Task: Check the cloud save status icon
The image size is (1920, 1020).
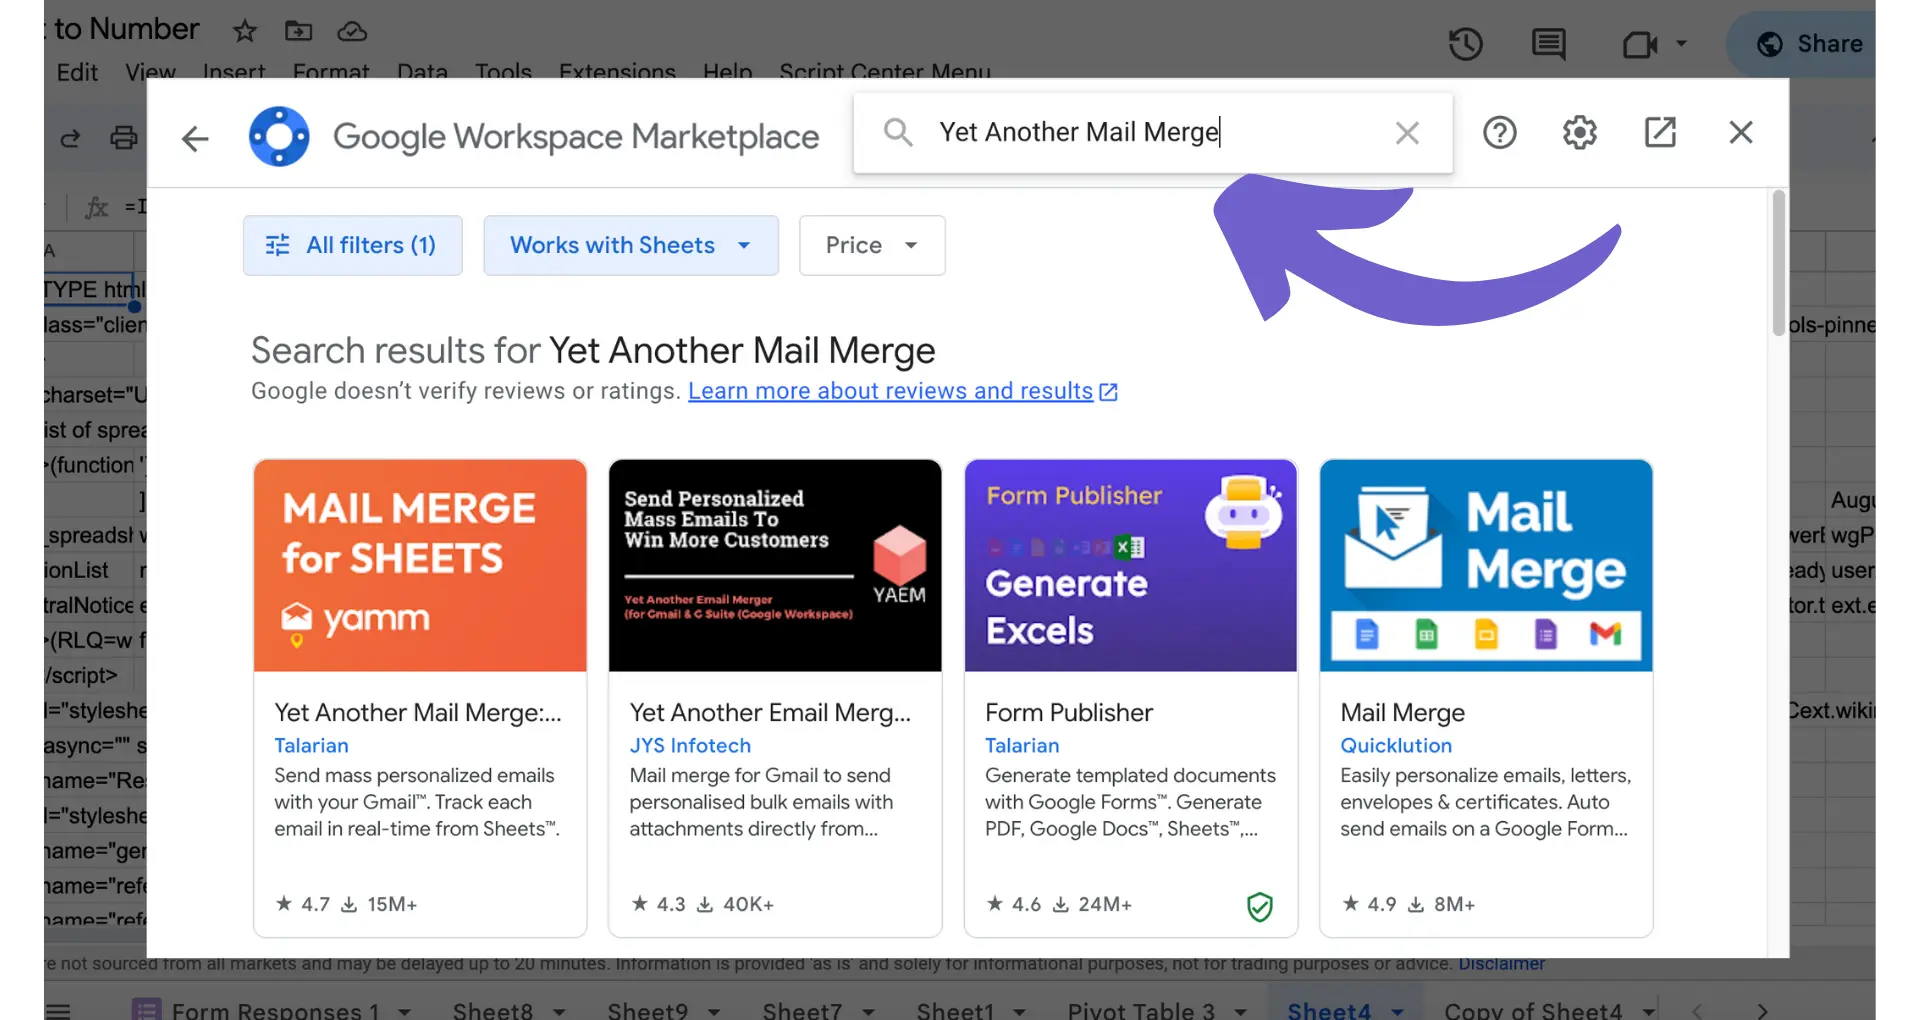Action: pos(352,31)
